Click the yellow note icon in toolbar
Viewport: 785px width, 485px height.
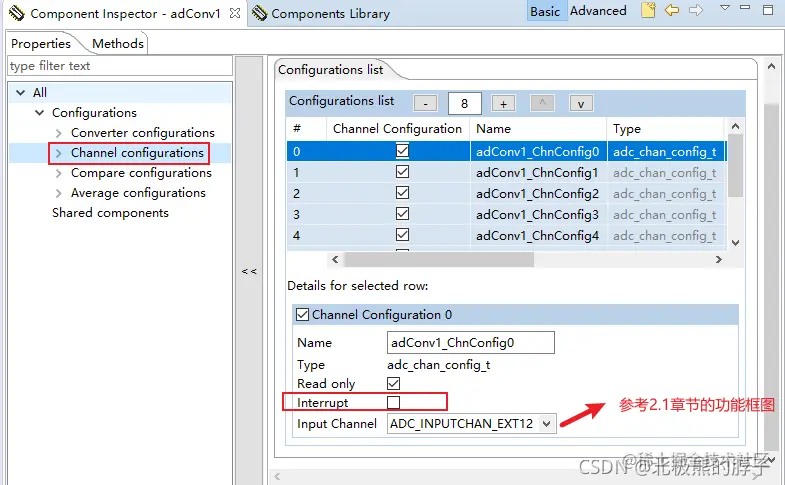(x=648, y=10)
